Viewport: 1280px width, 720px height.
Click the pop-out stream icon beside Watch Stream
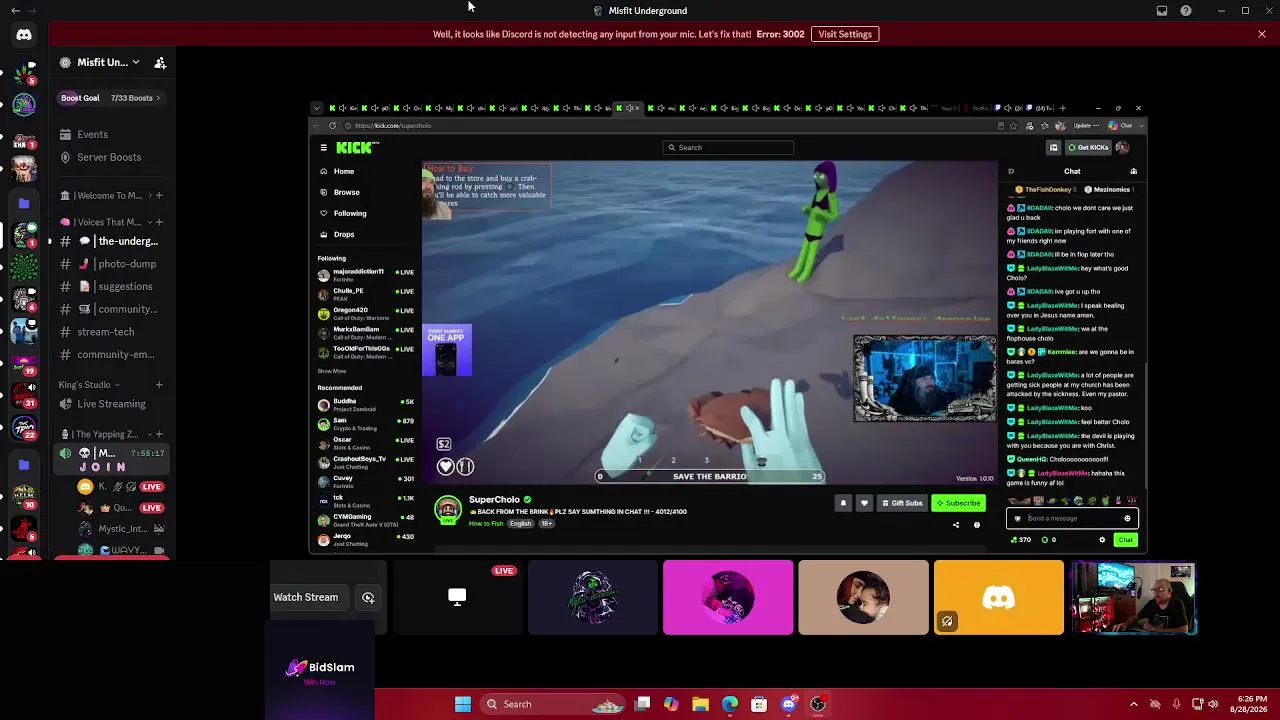(x=368, y=597)
